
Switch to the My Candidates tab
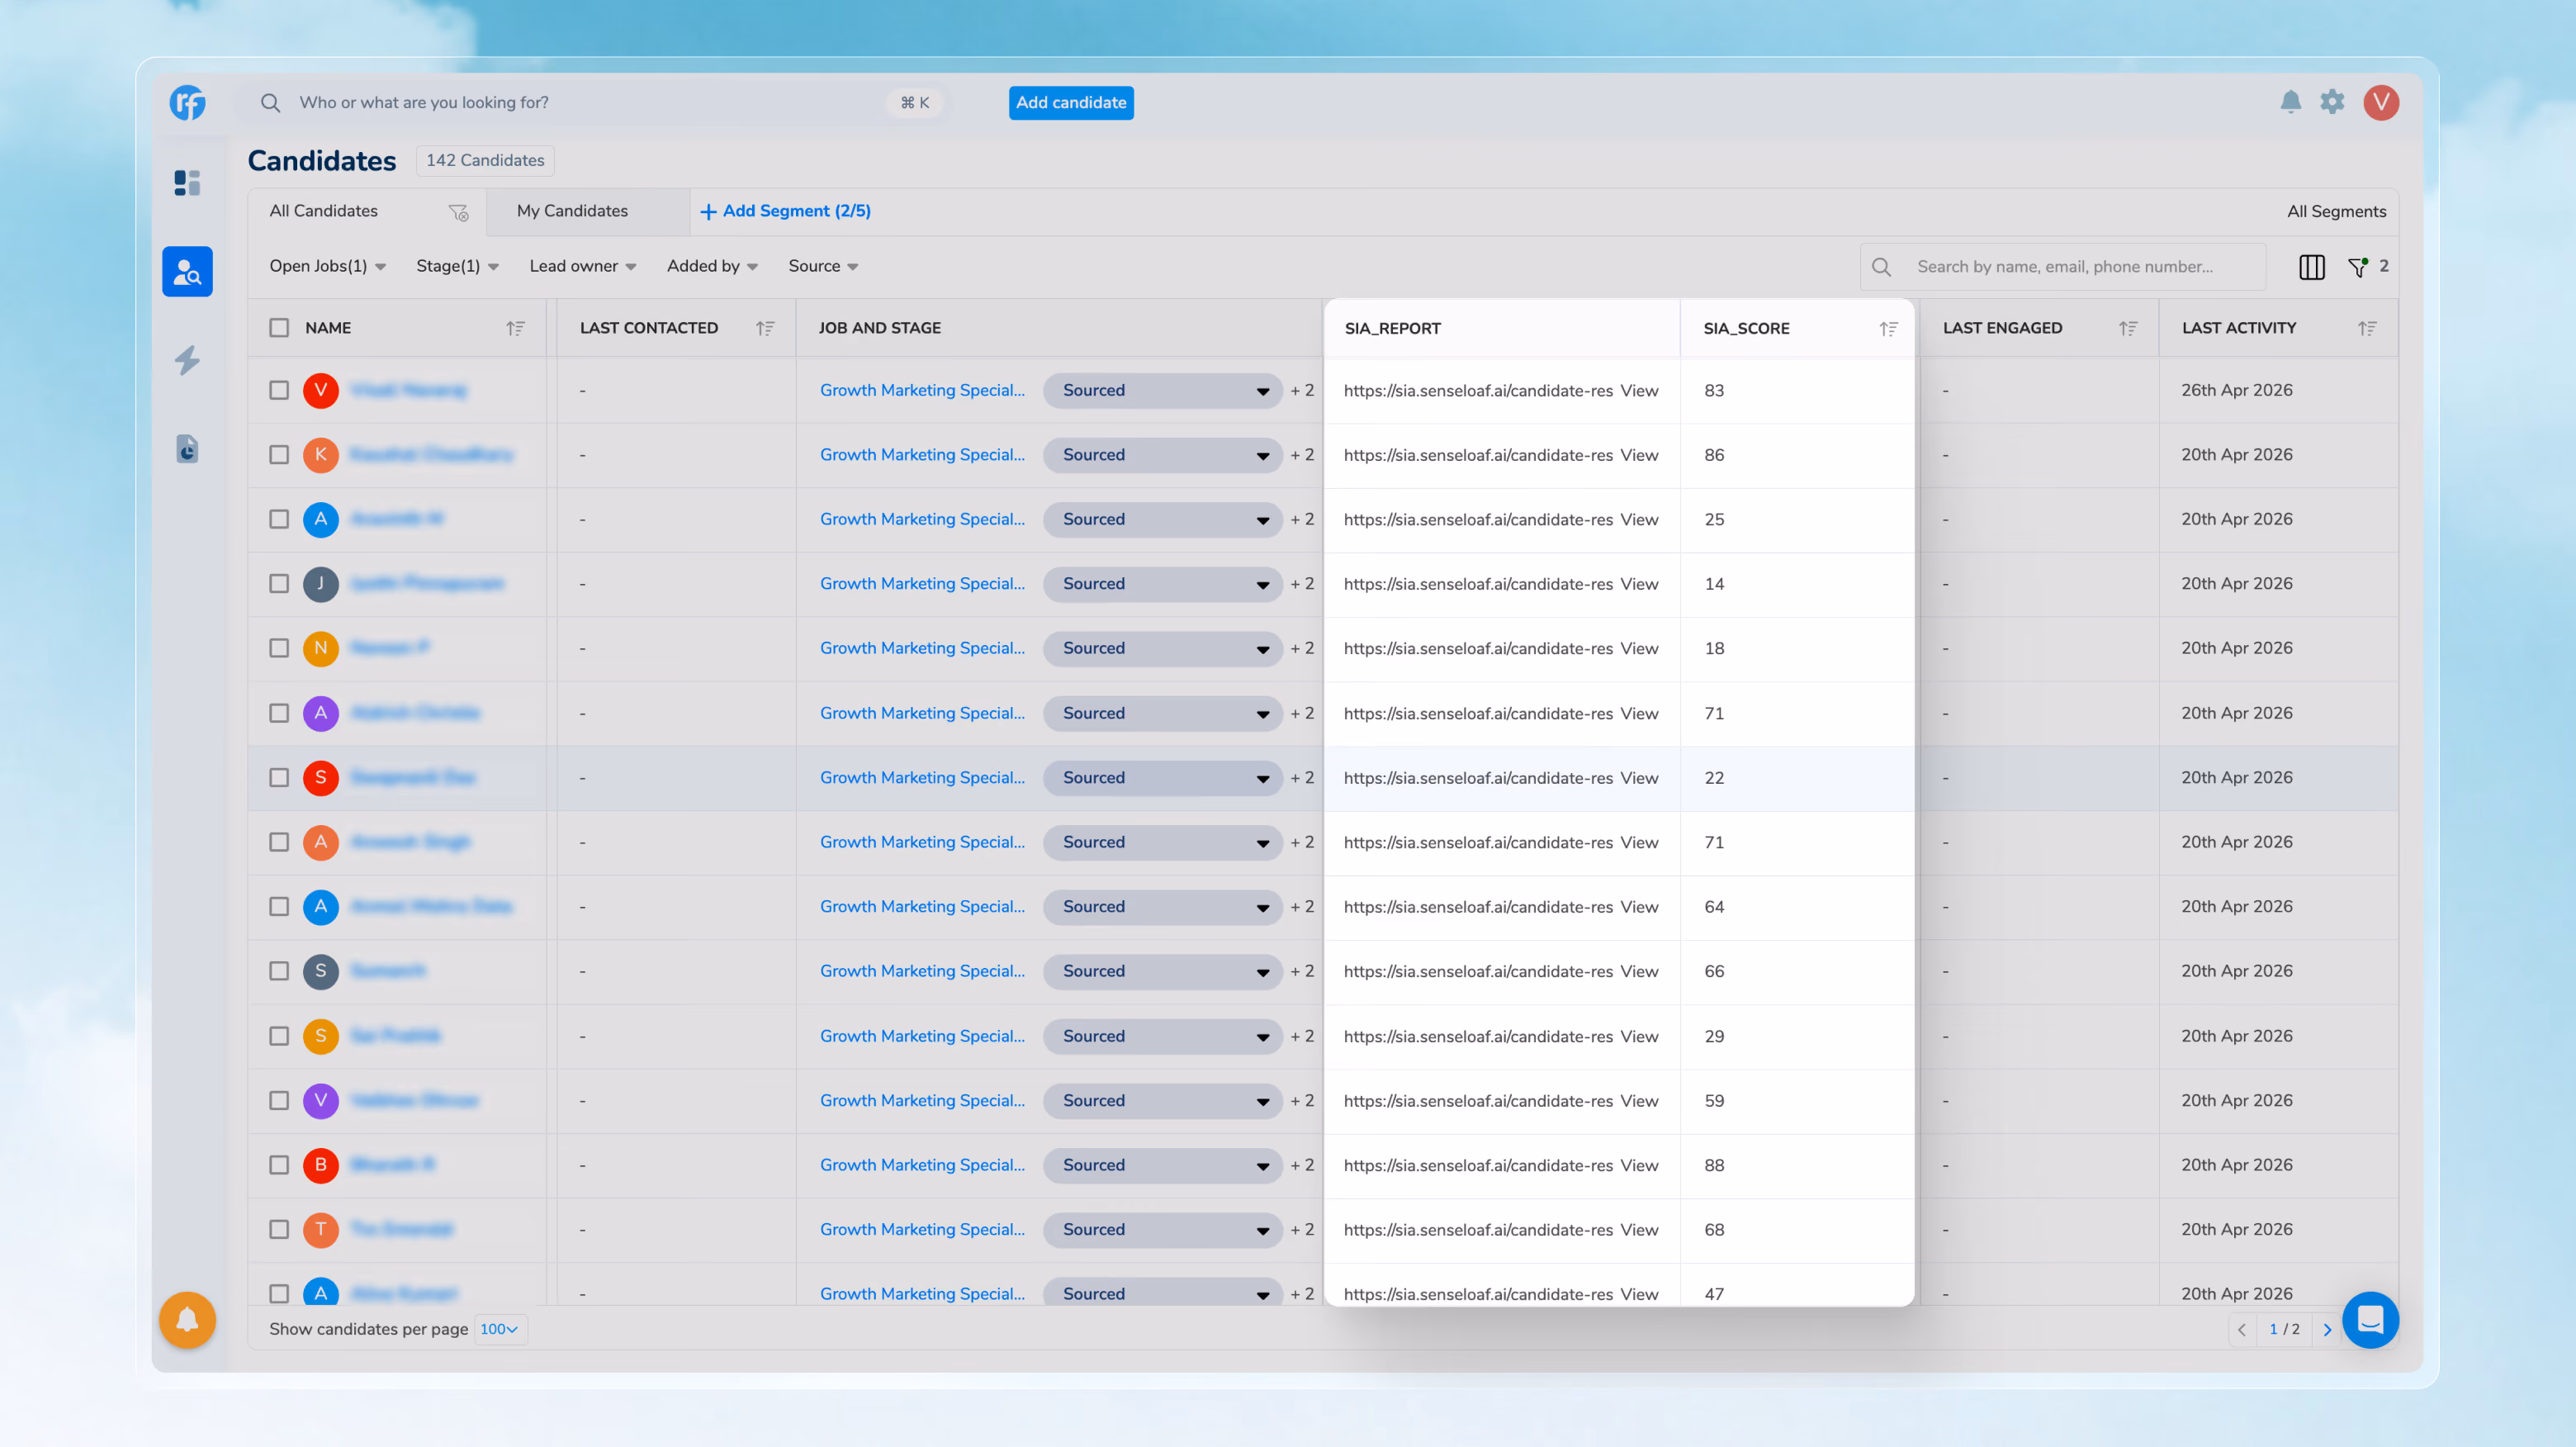click(x=572, y=211)
